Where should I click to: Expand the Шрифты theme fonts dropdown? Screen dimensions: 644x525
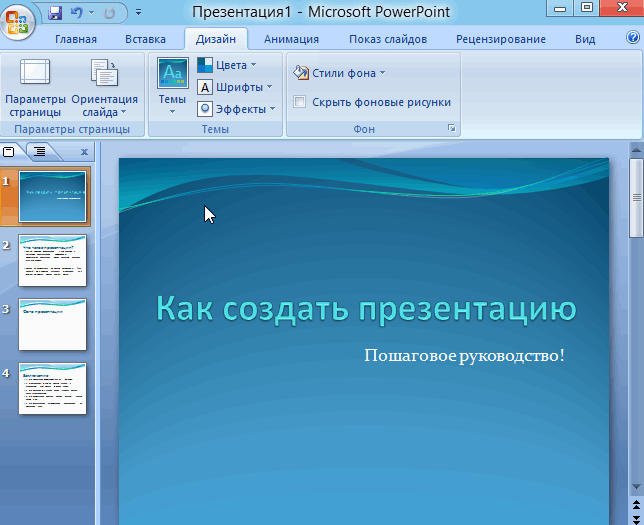click(234, 87)
